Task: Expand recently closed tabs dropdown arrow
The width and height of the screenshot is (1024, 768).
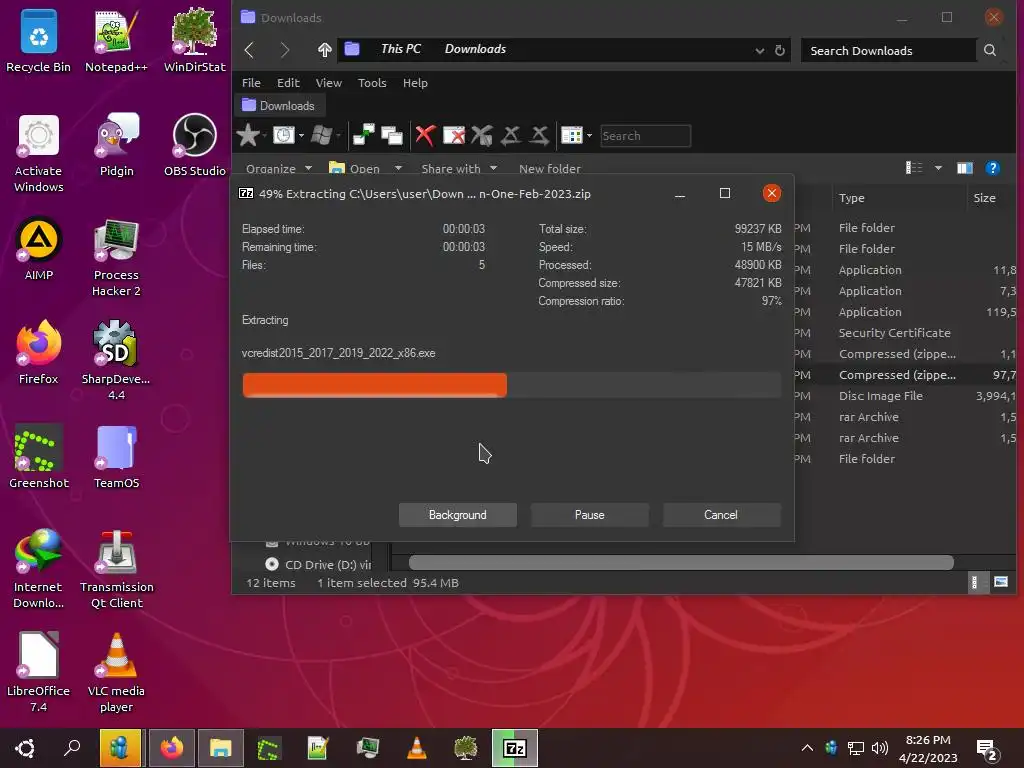Action: point(301,136)
